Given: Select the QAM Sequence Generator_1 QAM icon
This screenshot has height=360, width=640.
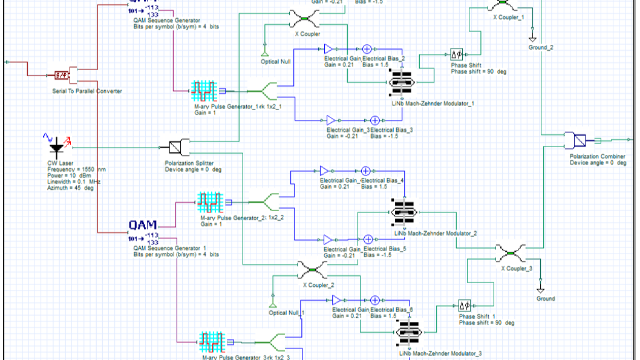Looking at the screenshot, I should pos(143,231).
